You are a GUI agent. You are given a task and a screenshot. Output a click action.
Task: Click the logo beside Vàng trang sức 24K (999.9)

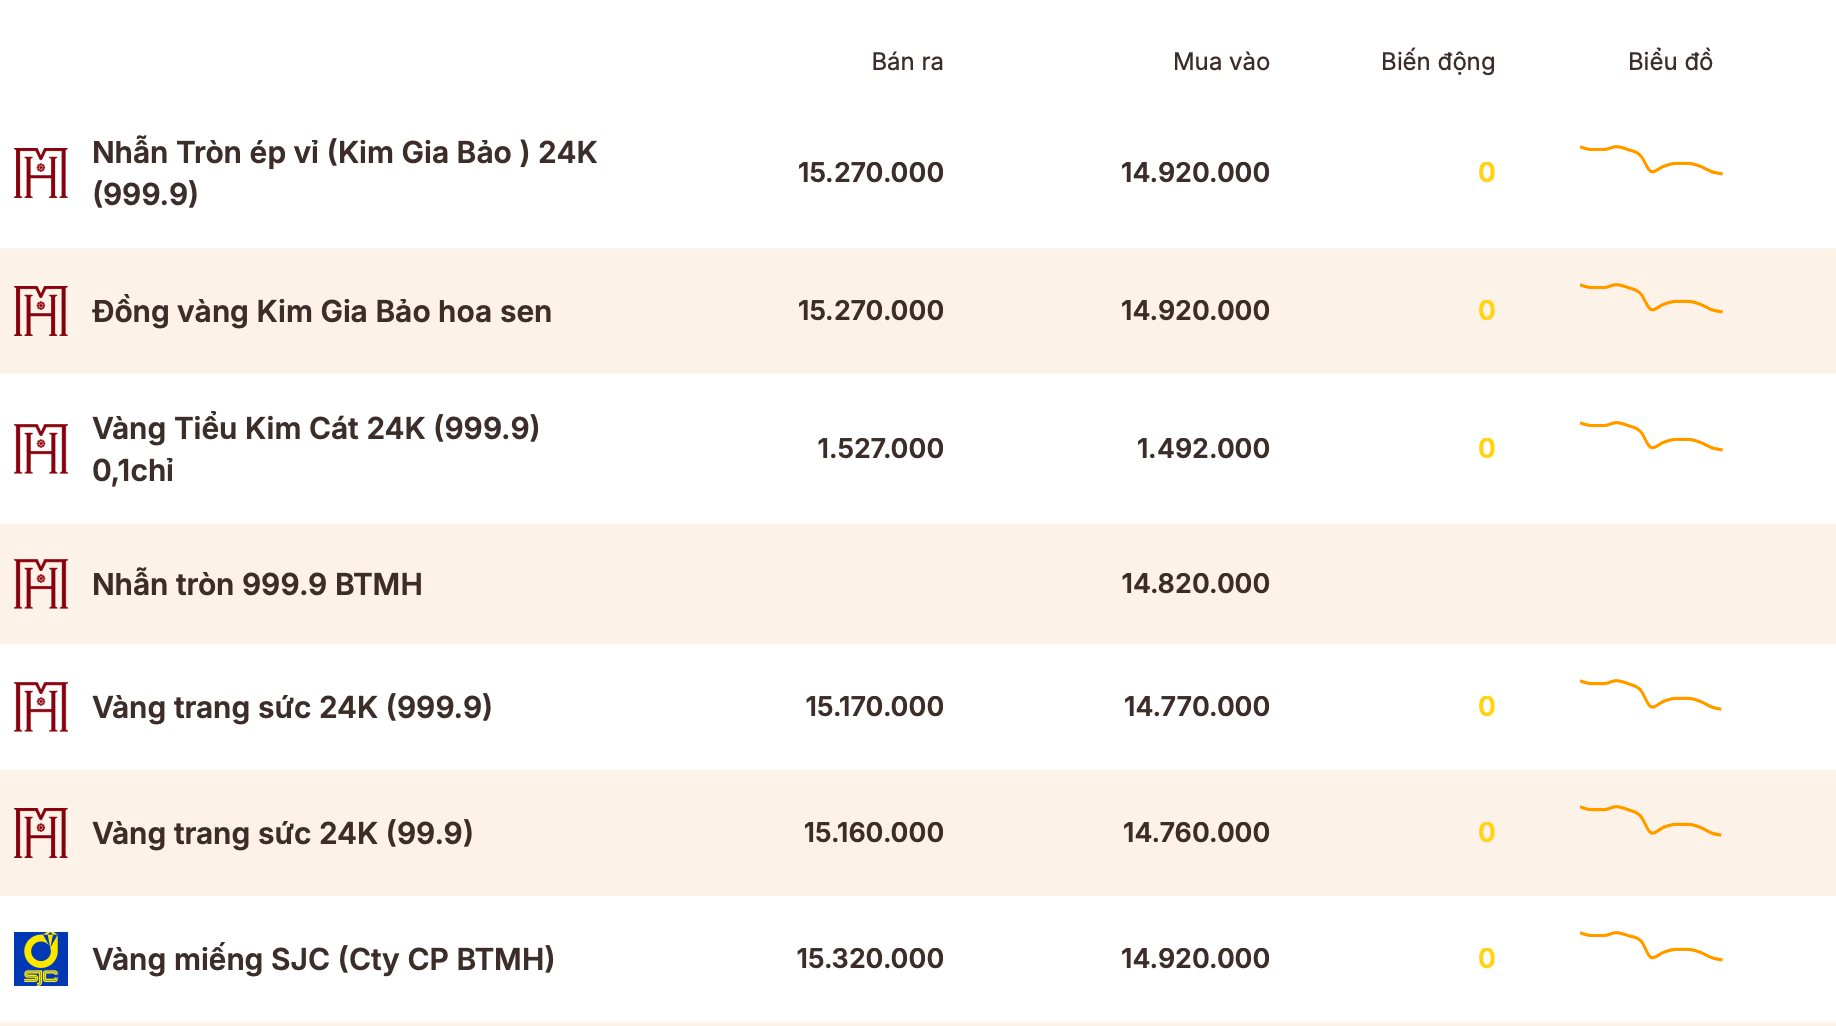coord(41,707)
